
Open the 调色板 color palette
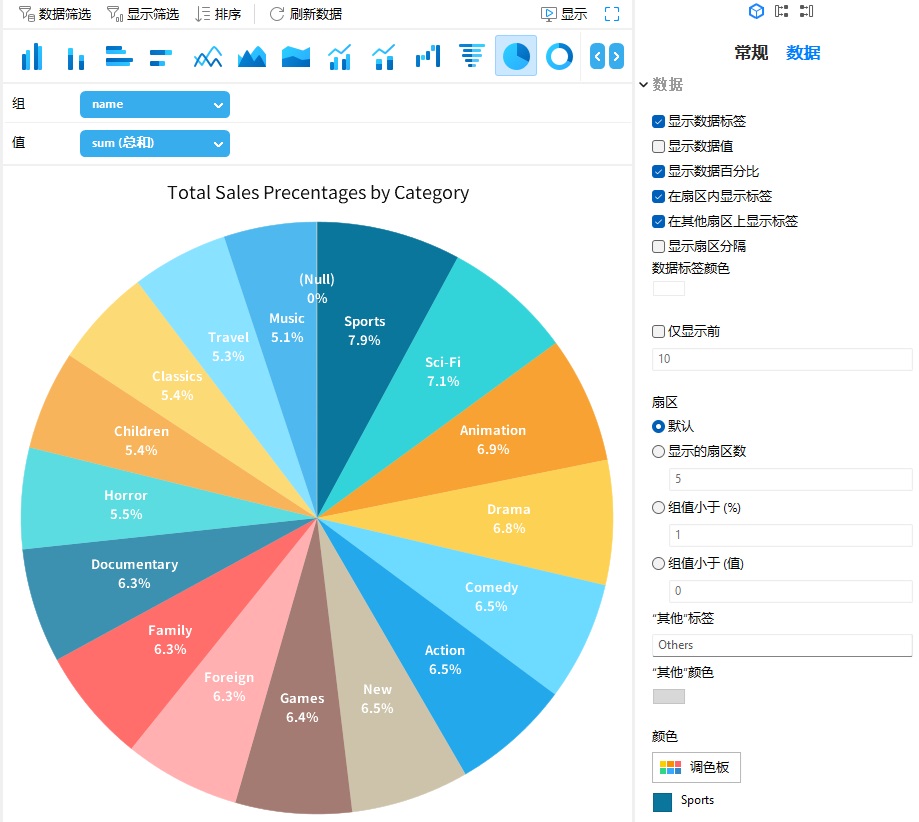point(696,767)
